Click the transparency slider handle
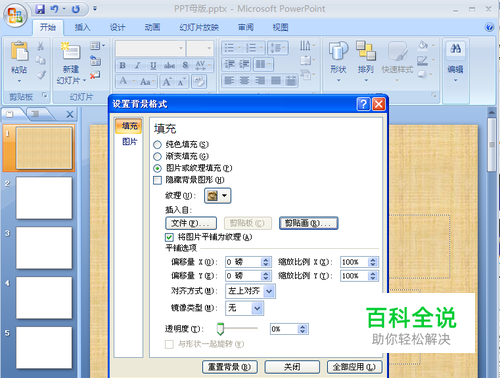Image resolution: width=500 pixels, height=378 pixels. pyautogui.click(x=220, y=329)
